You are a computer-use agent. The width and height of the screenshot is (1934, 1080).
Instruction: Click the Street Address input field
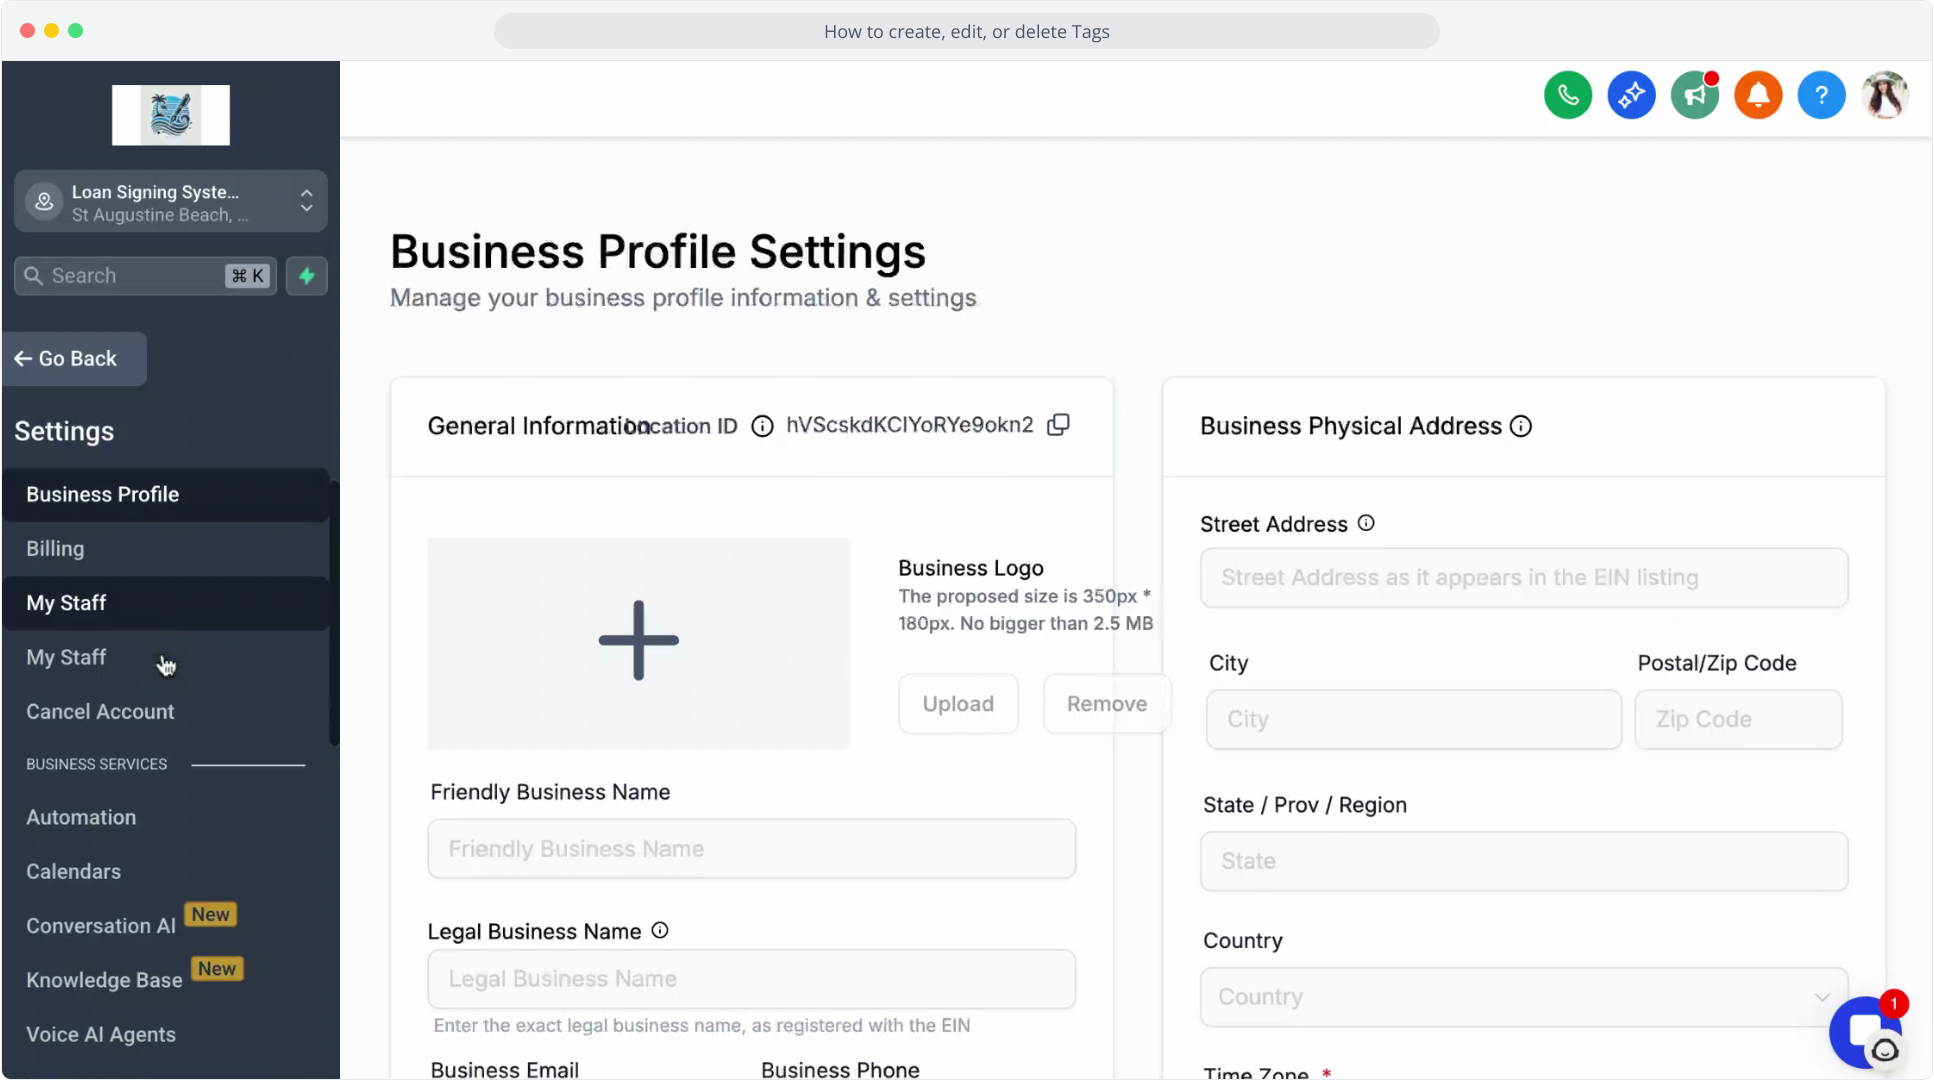click(1524, 578)
